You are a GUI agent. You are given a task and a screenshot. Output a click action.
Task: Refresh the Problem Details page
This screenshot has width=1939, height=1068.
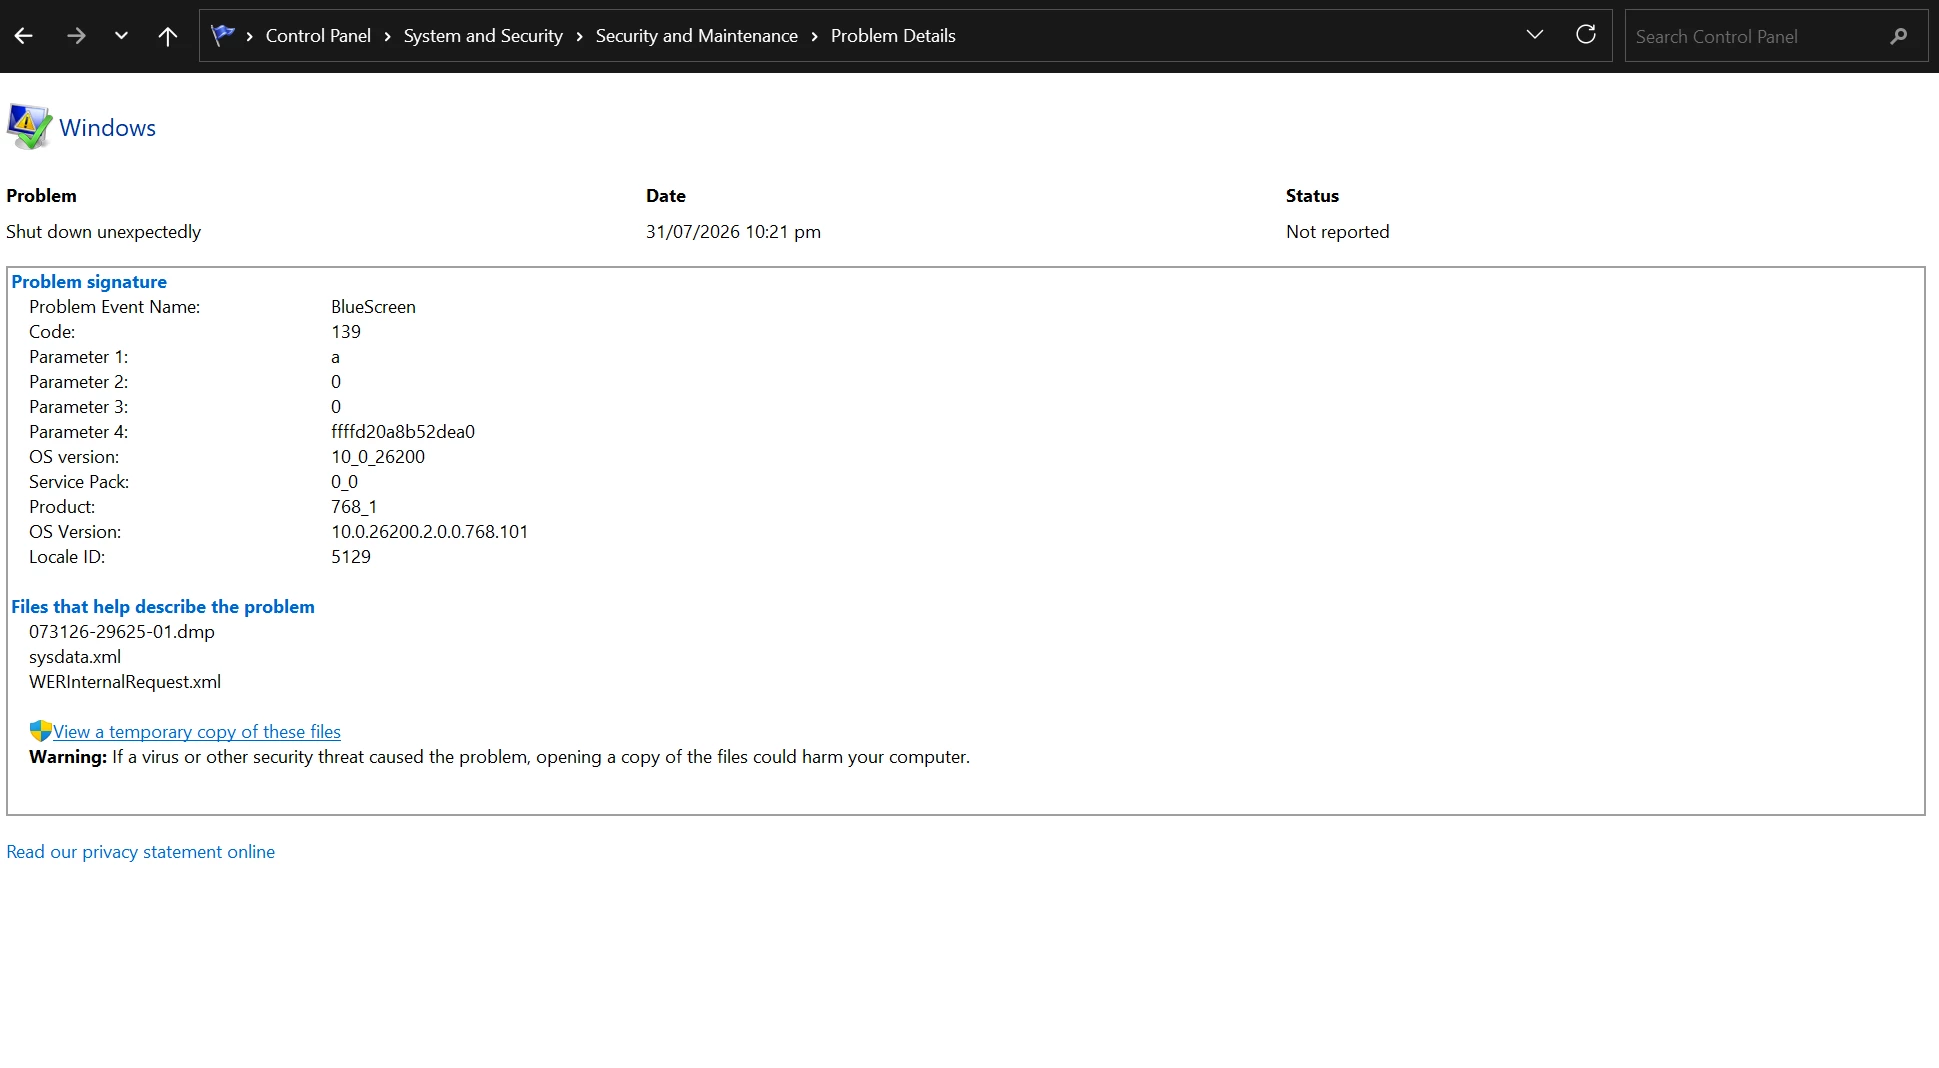tap(1586, 35)
